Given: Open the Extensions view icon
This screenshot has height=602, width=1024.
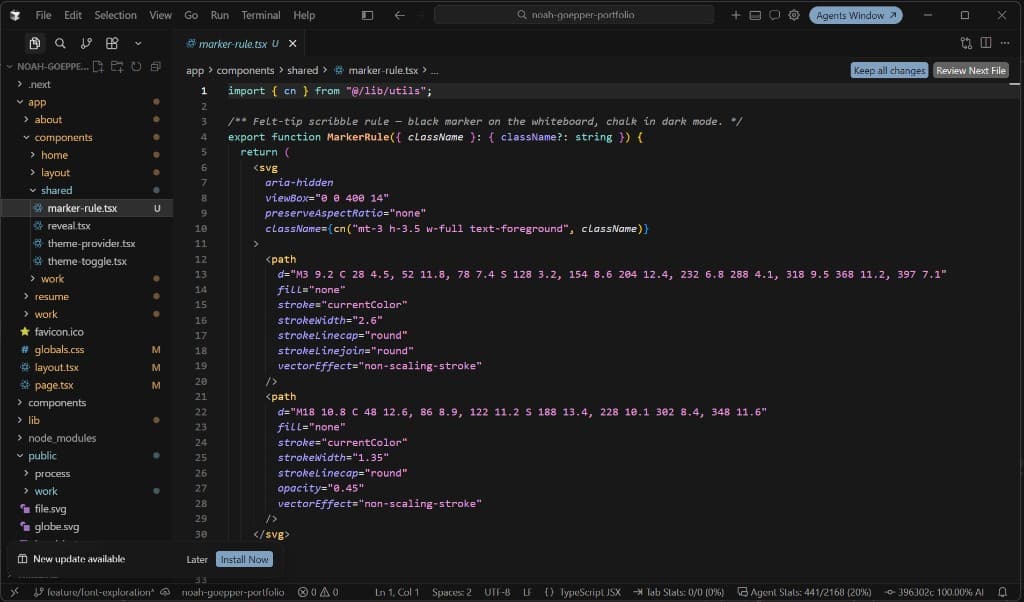Looking at the screenshot, I should (x=112, y=43).
